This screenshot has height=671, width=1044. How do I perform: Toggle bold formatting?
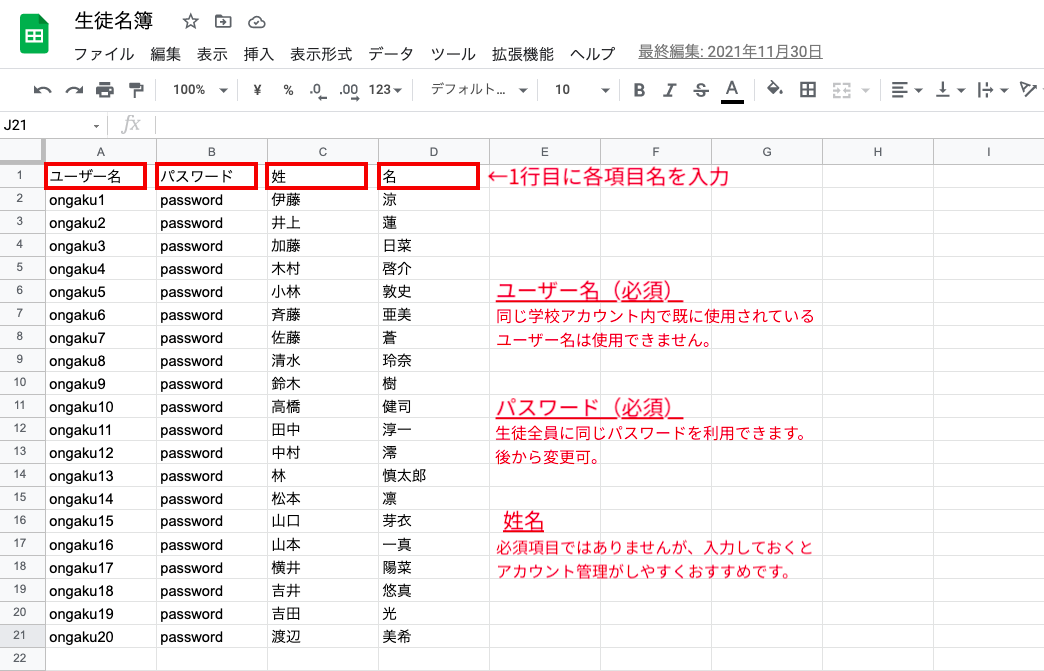pyautogui.click(x=638, y=89)
